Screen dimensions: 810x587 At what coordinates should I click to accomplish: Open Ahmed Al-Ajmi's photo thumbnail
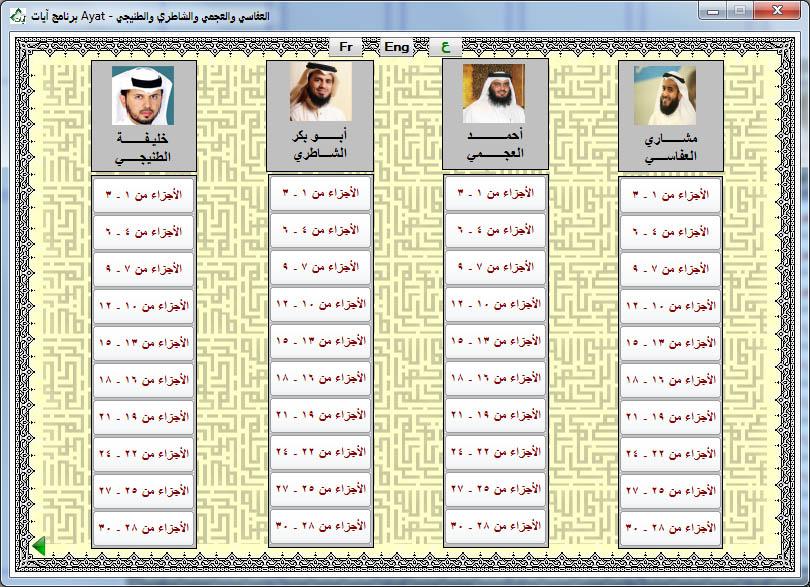[494, 94]
